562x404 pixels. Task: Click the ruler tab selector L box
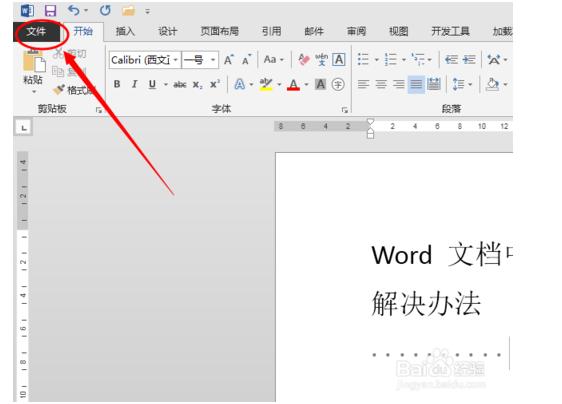point(24,127)
